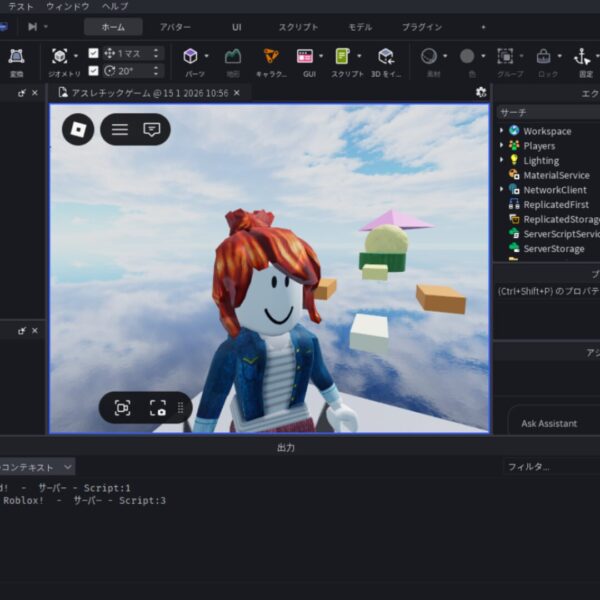Click the material sphere icon

tap(429, 56)
